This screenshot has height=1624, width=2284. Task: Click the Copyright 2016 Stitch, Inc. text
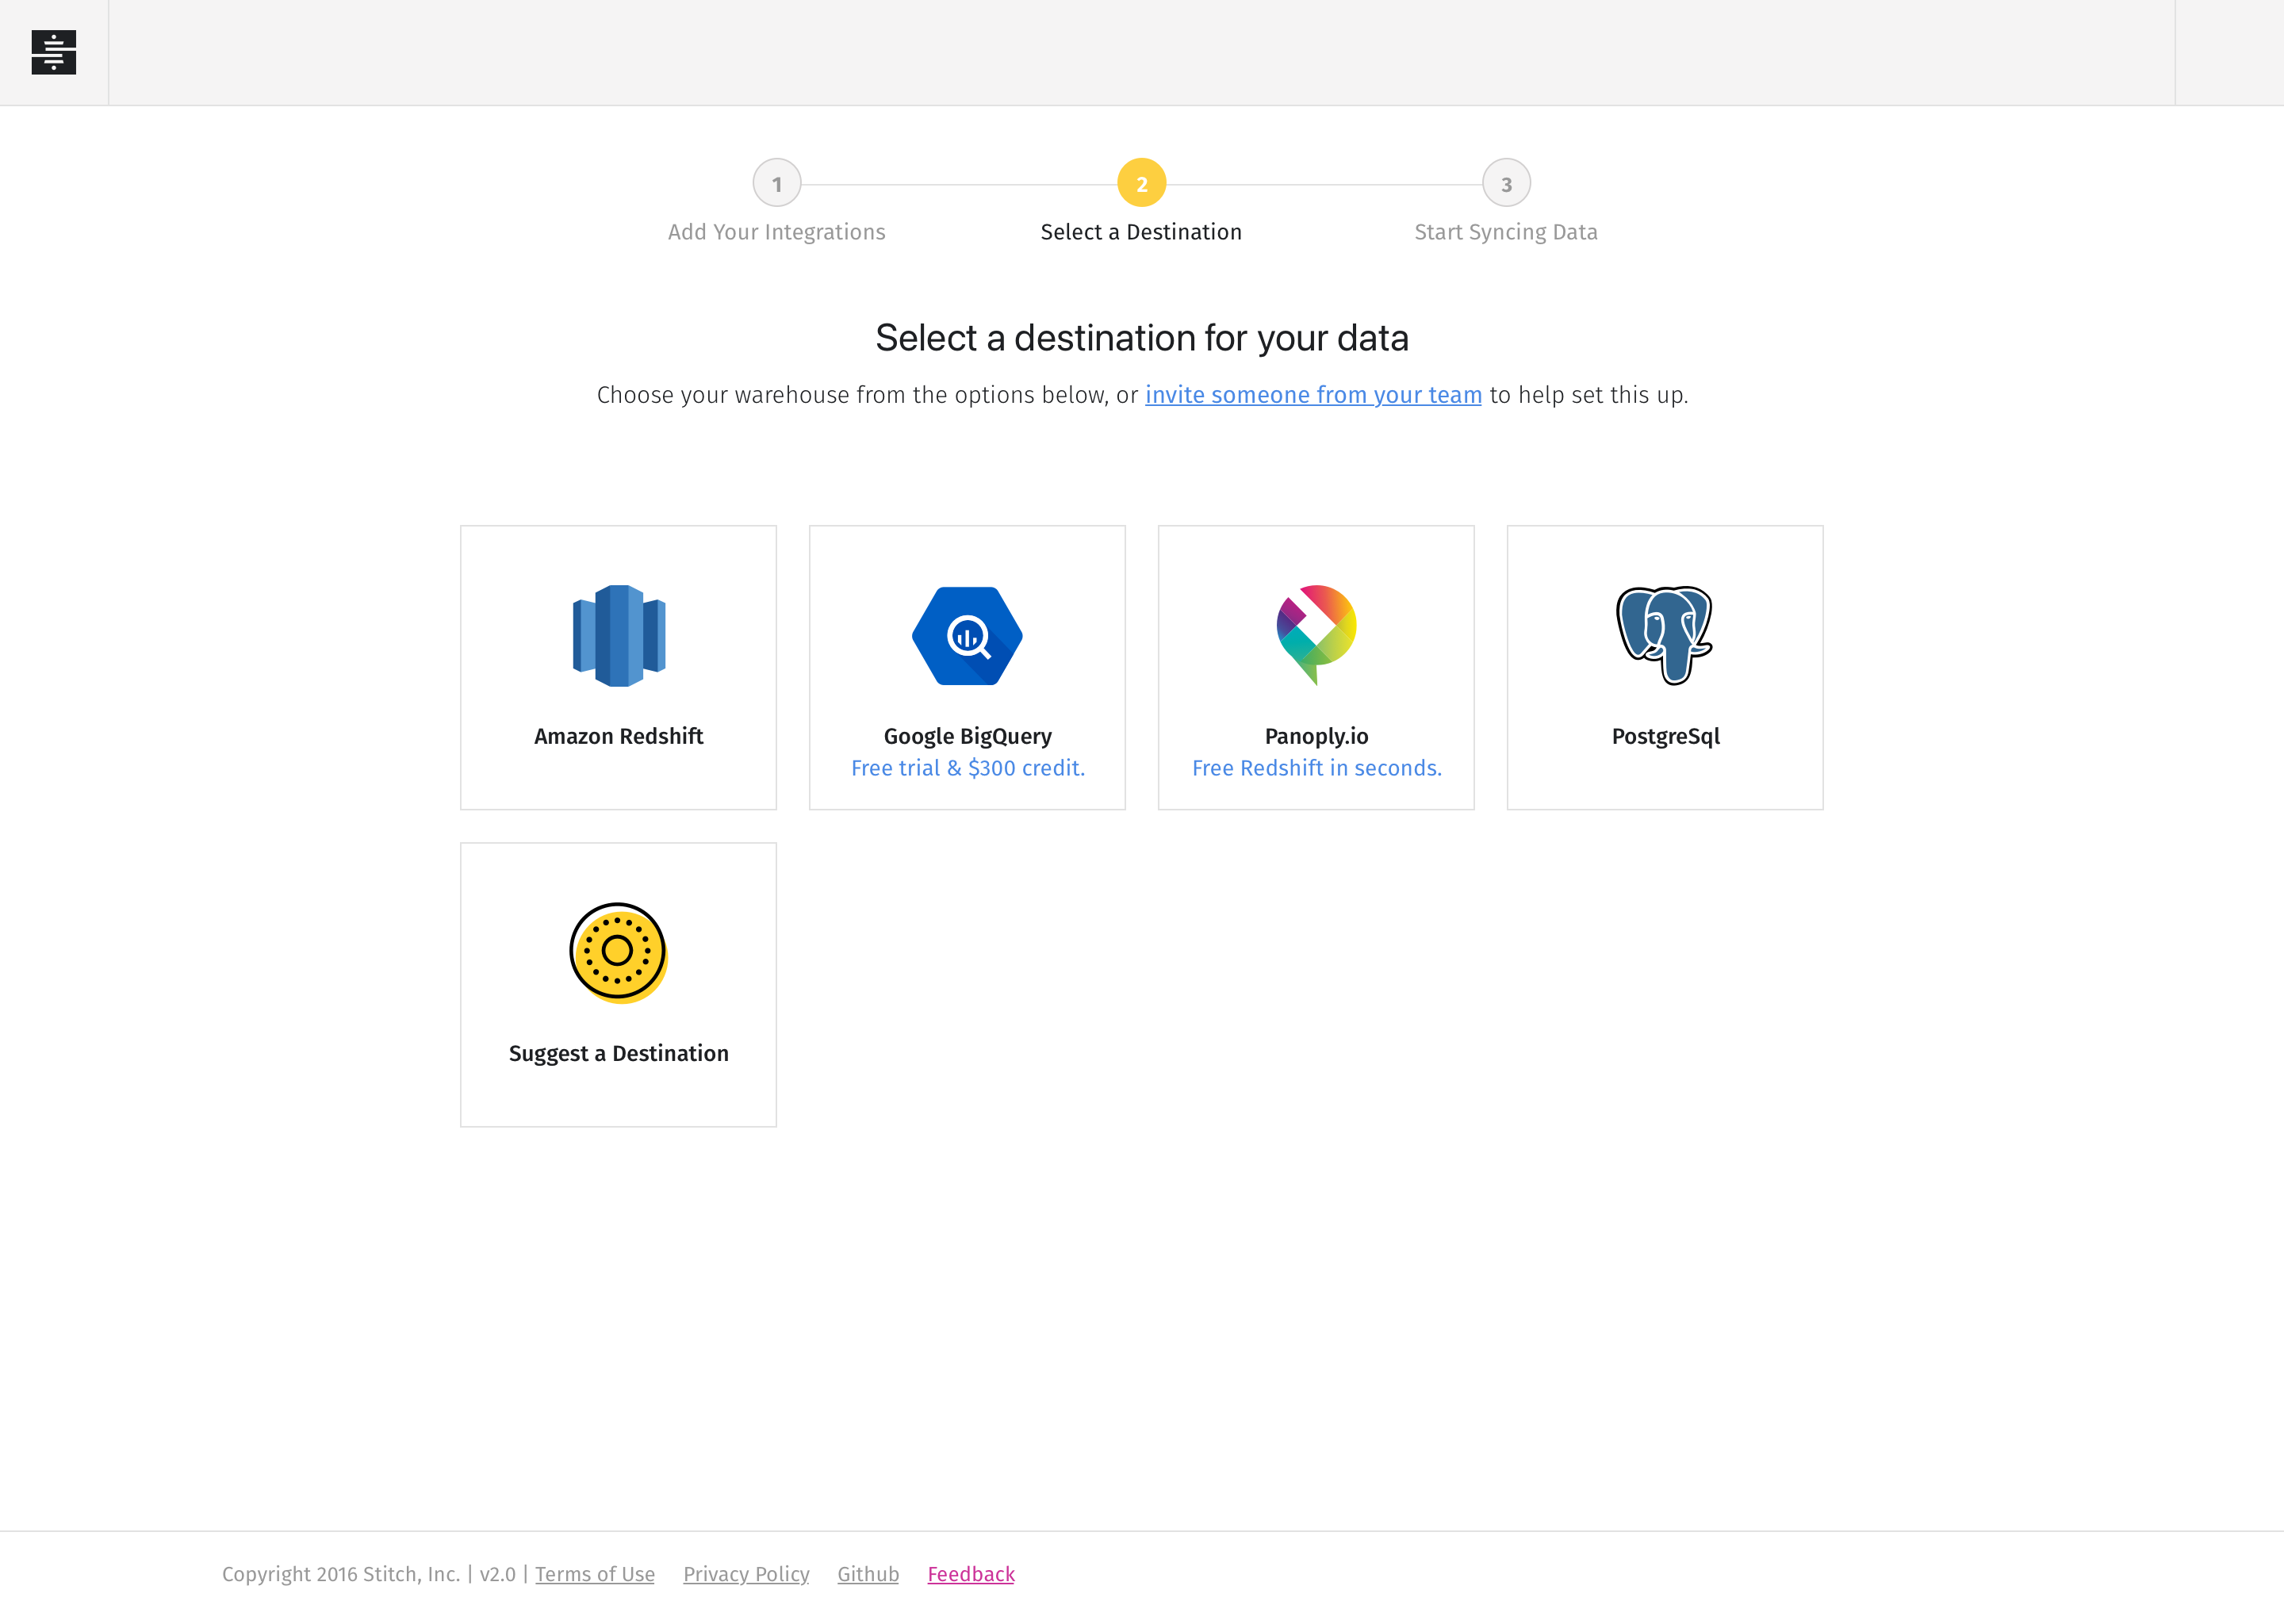pos(341,1574)
